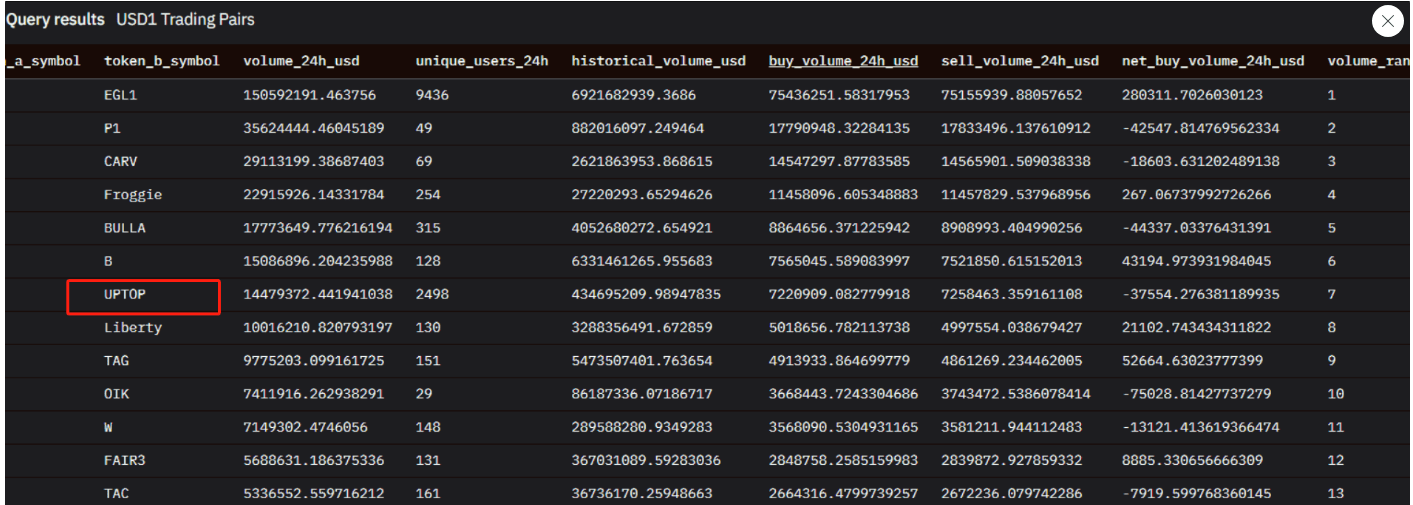
Task: Click volume value 29113199.38687403
Action: click(313, 162)
